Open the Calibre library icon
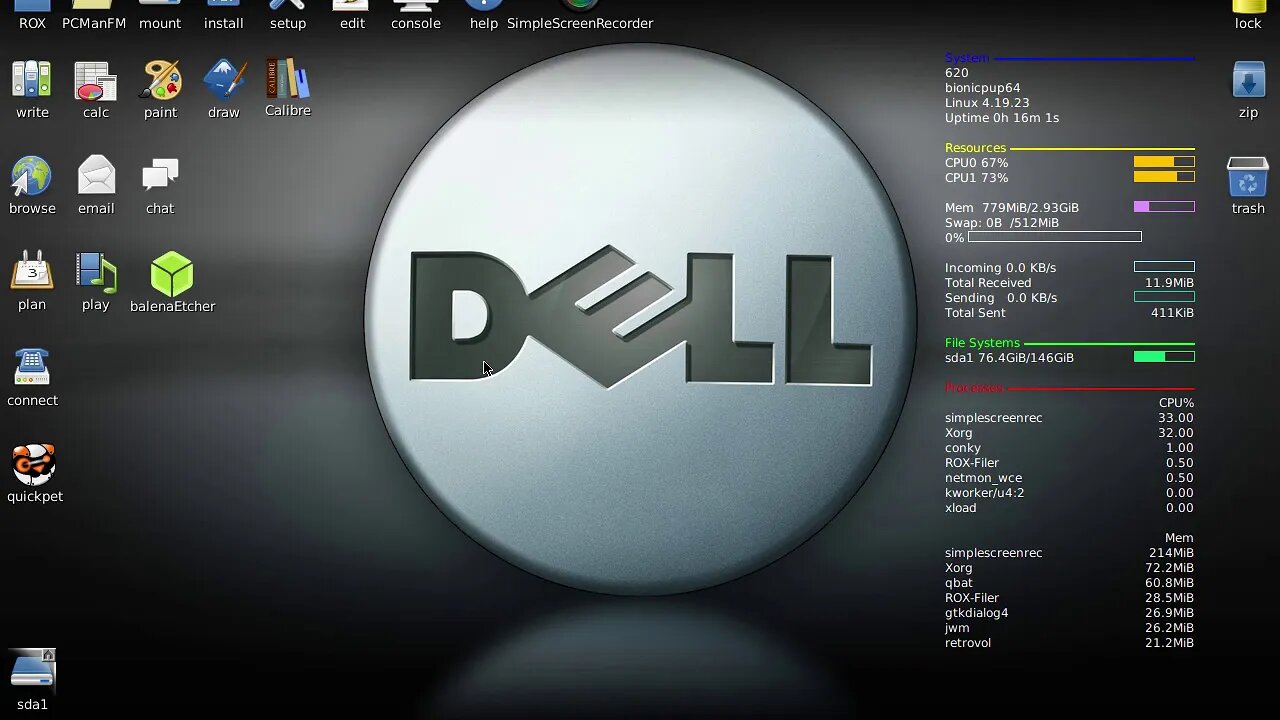This screenshot has width=1280, height=720. pyautogui.click(x=288, y=79)
